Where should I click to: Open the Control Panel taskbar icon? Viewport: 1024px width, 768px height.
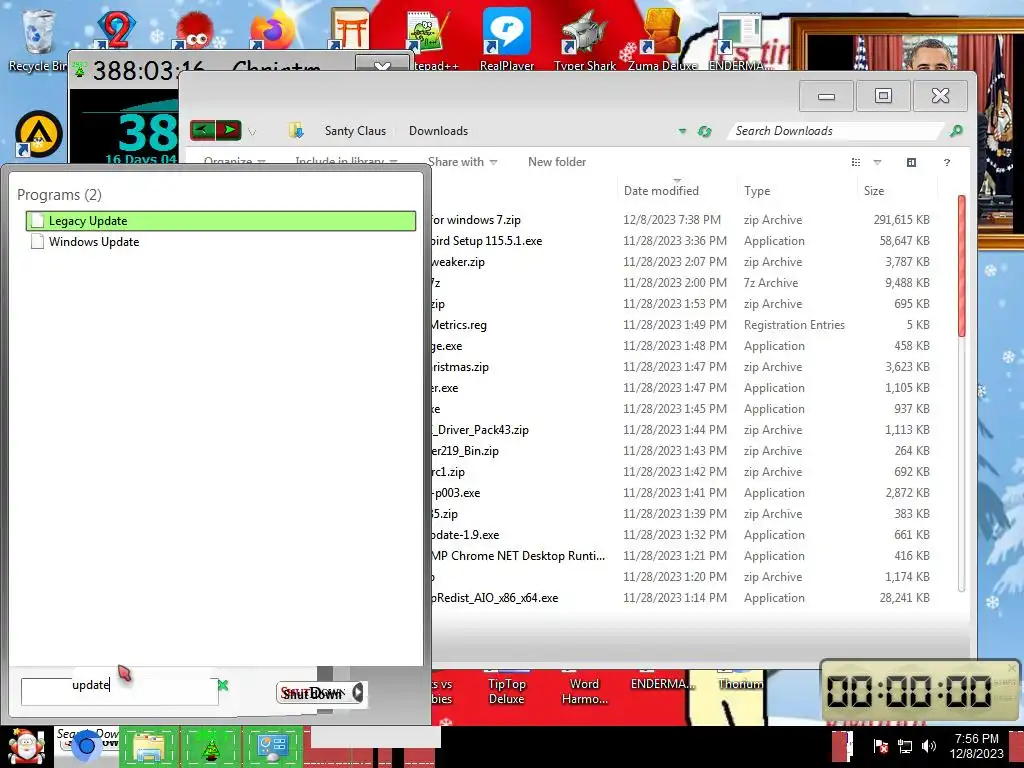tap(272, 747)
